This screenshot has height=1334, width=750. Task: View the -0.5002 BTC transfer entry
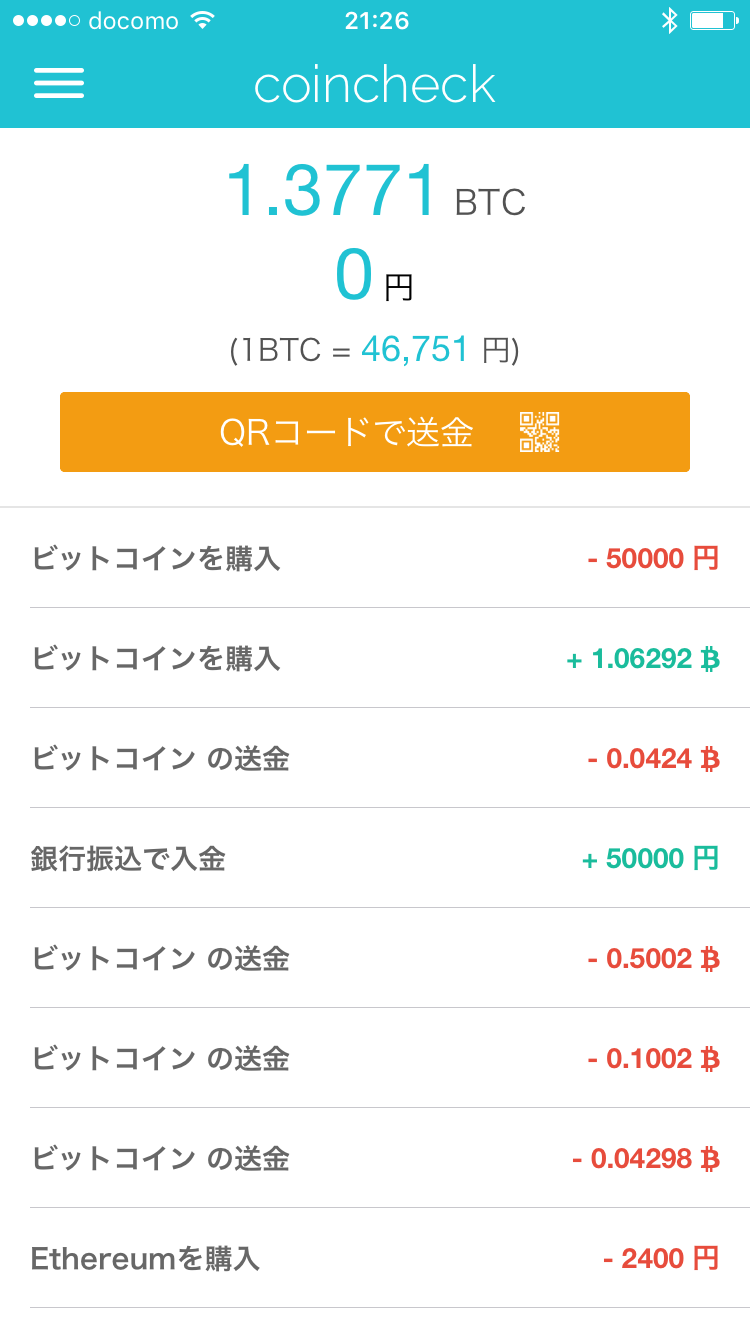pyautogui.click(x=375, y=958)
